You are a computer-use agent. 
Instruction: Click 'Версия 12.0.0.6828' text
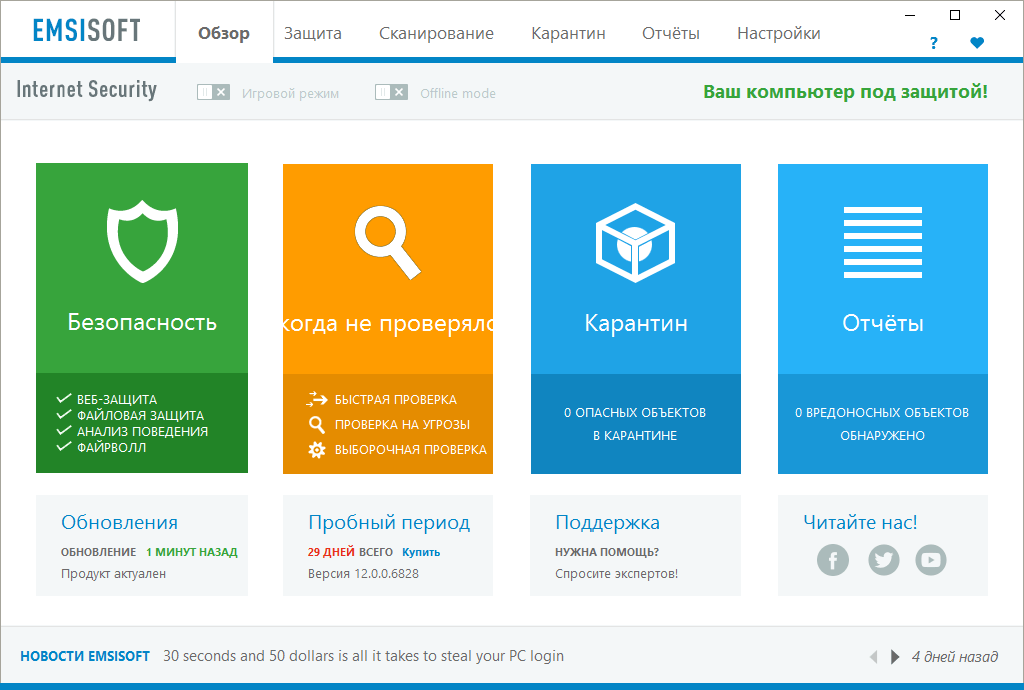pyautogui.click(x=363, y=574)
